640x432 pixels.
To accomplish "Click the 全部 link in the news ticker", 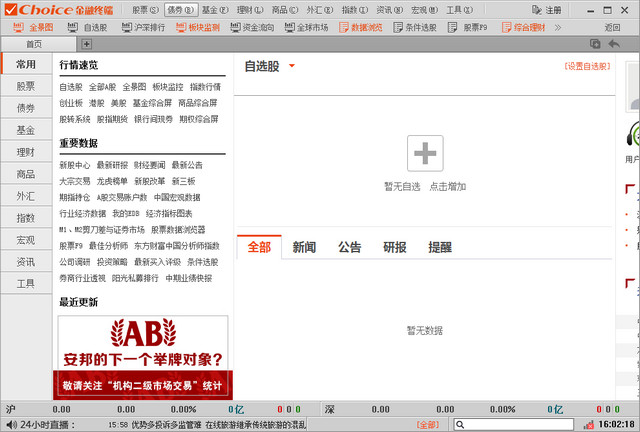I will click(427, 425).
